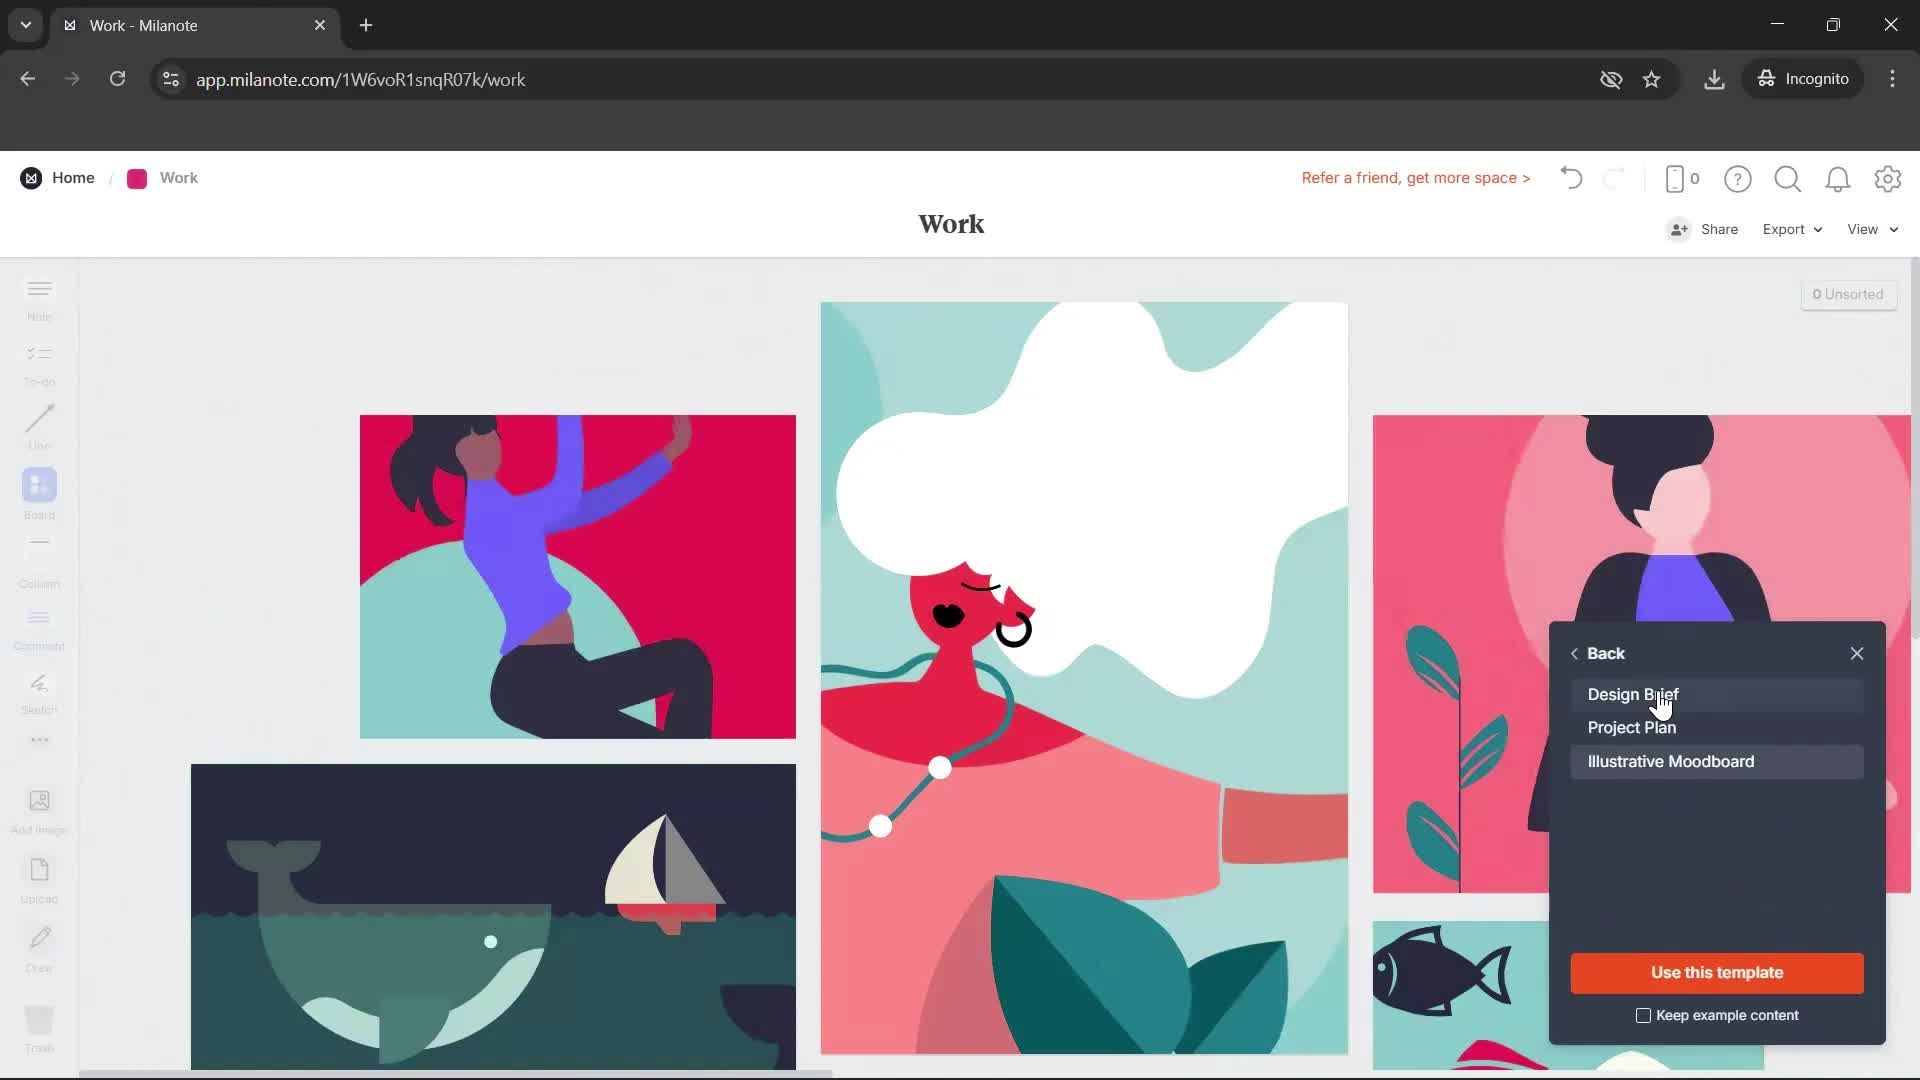Image resolution: width=1920 pixels, height=1080 pixels.
Task: Select the Illustrative Moodboard template
Action: pyautogui.click(x=1671, y=761)
